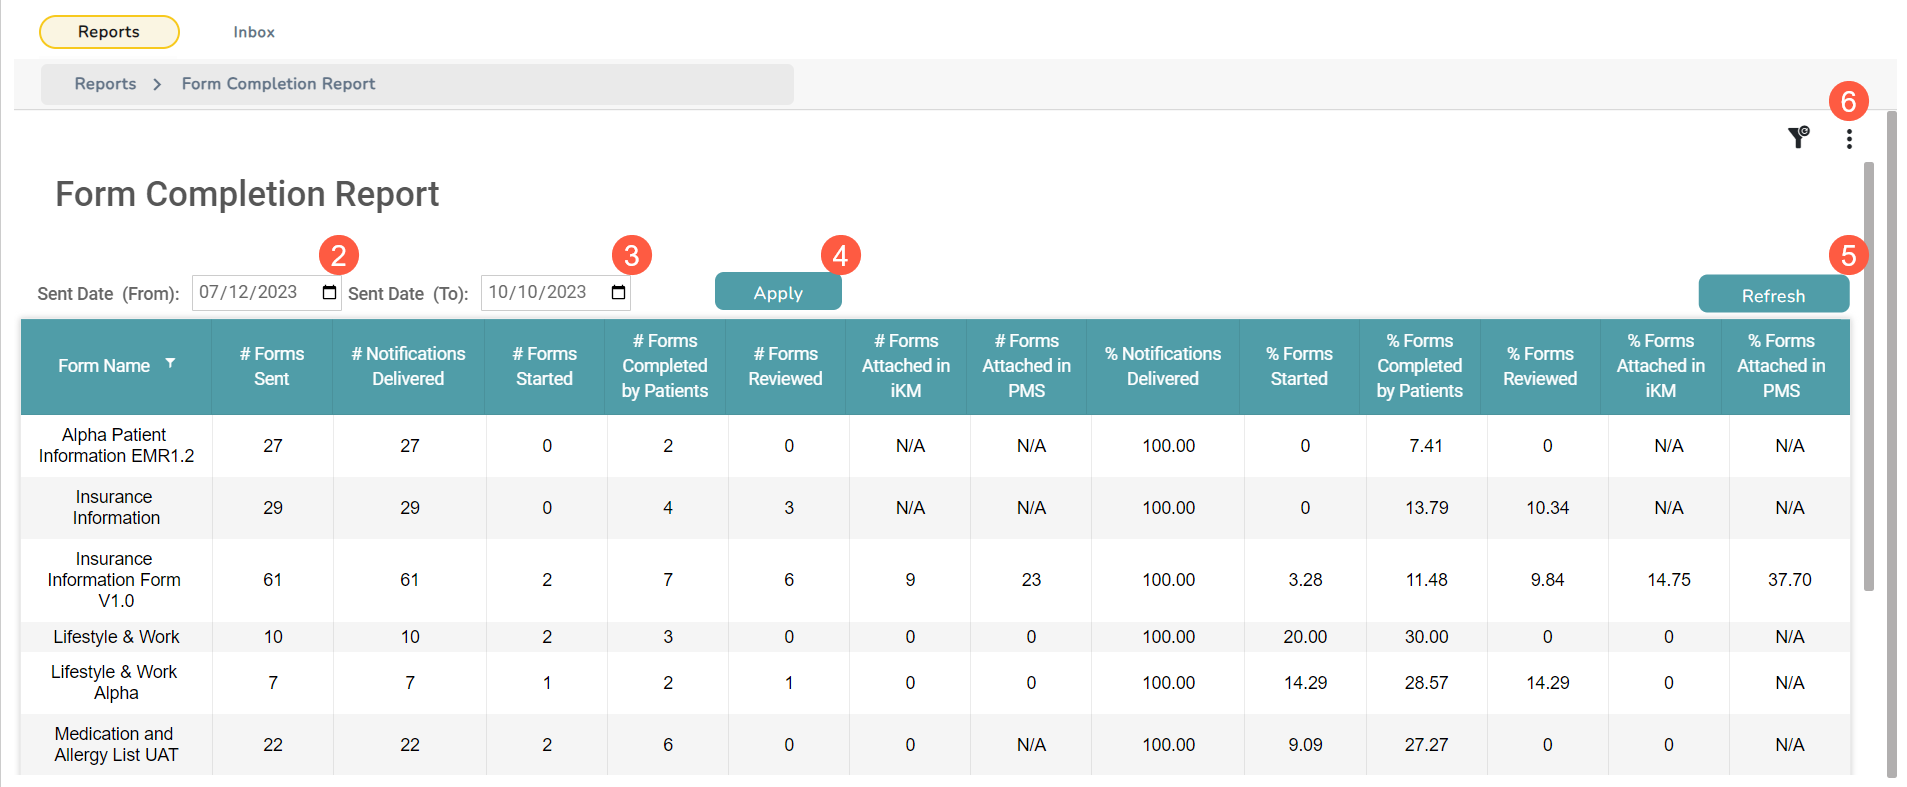Screen dimensions: 1907x787
Task: Click the Form Name column filter icon
Action: coord(170,364)
